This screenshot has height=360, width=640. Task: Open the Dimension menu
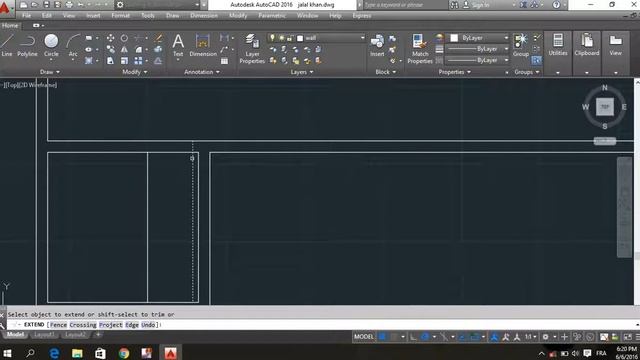(x=204, y=16)
